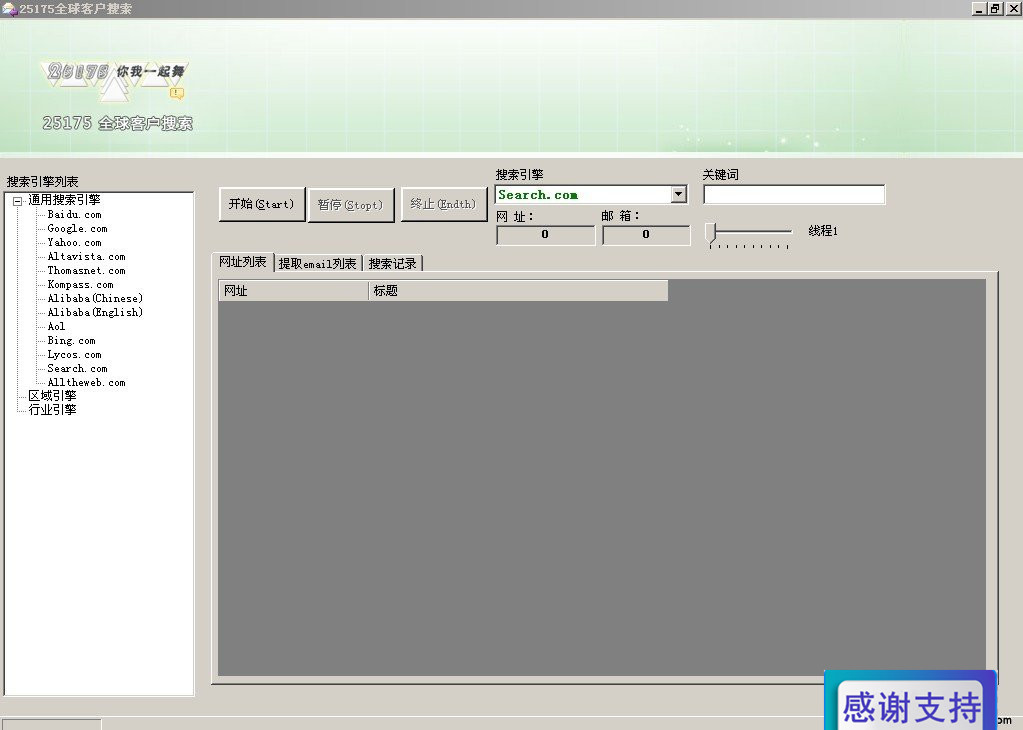Switch to the 搜索记录 tab
Screen dimensions: 1023x730
point(393,264)
